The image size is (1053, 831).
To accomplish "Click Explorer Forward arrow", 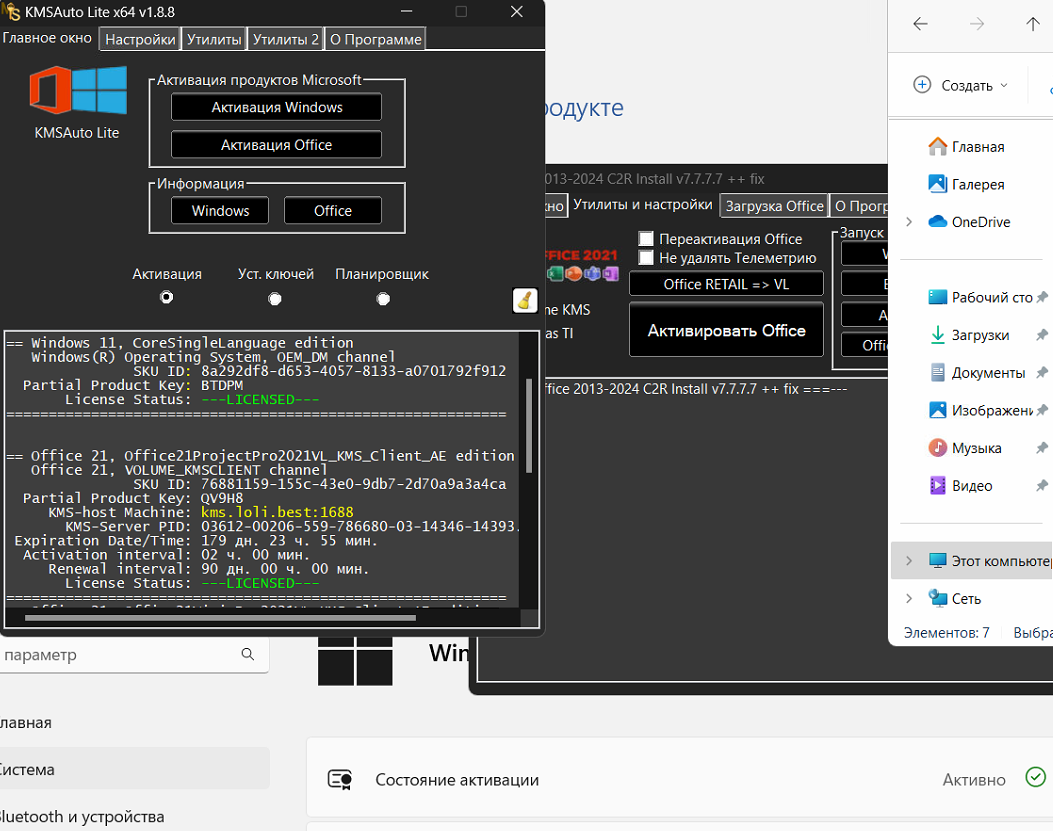I will pyautogui.click(x=976, y=24).
